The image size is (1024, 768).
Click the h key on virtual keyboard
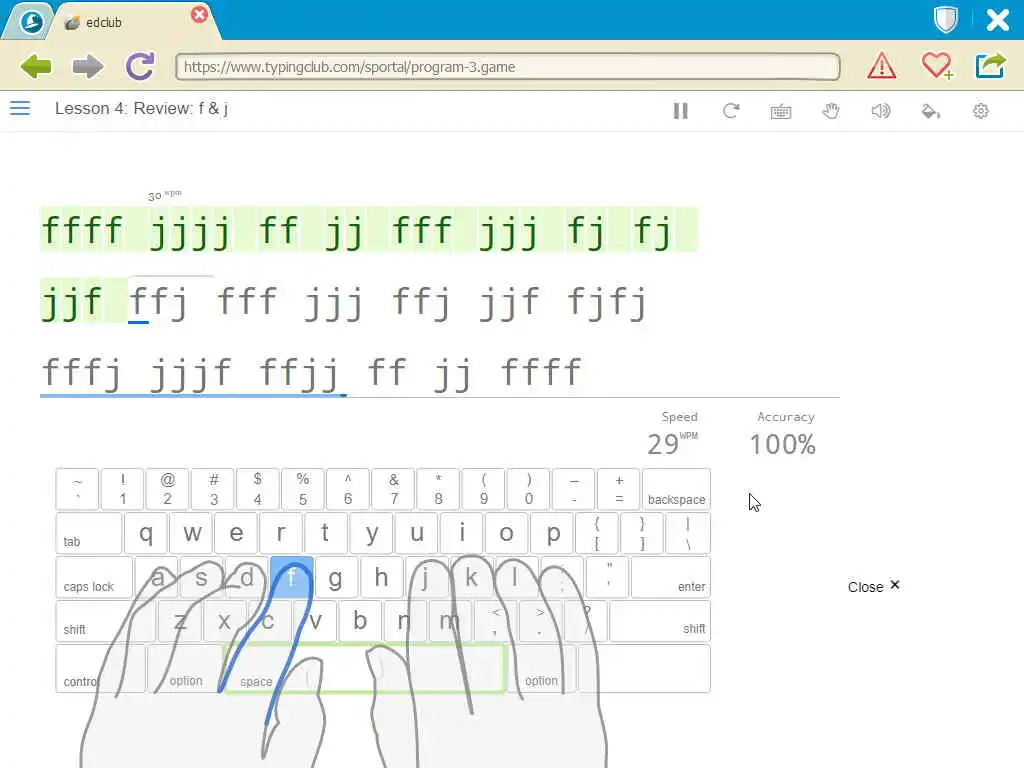coord(381,577)
